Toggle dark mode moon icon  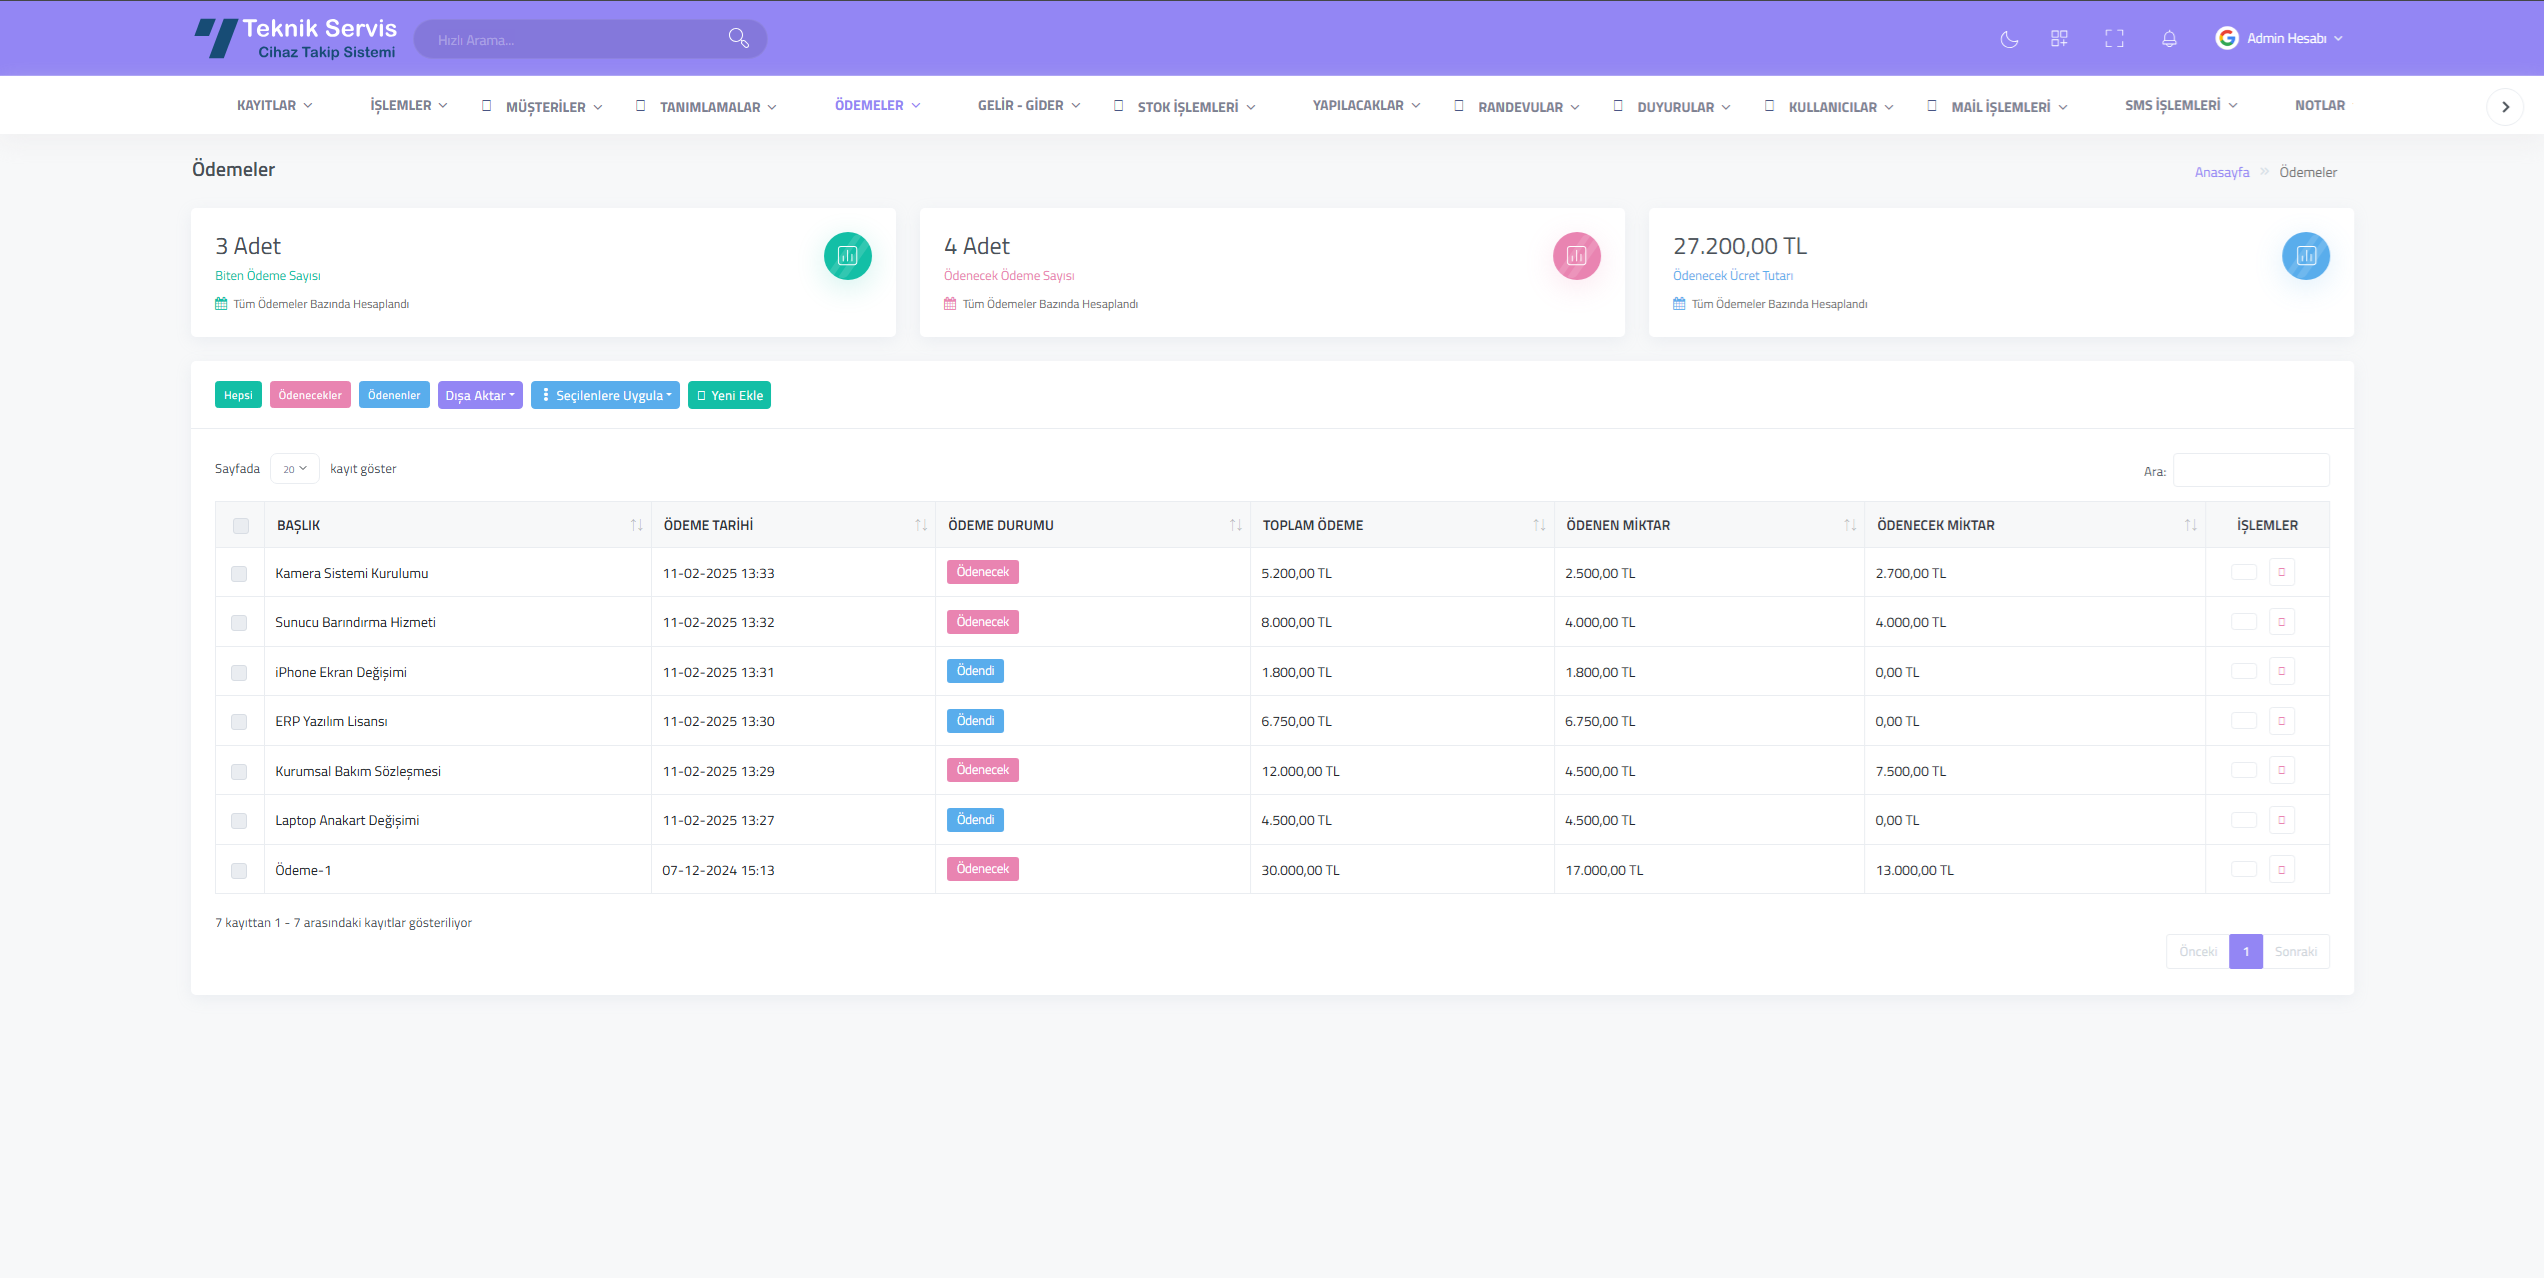click(x=2008, y=39)
